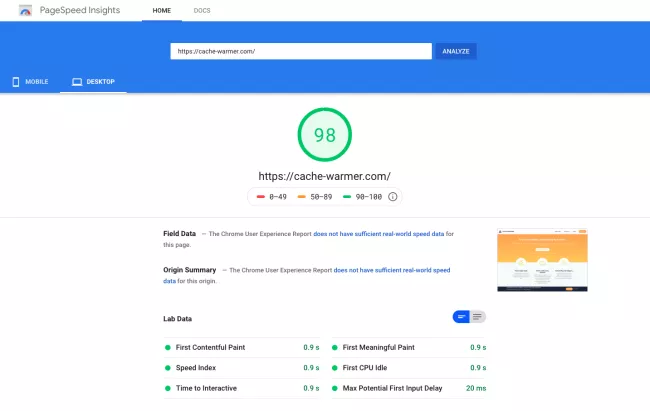The image size is (650, 411).
Task: Click green dot beside Speed Index
Action: click(x=167, y=368)
